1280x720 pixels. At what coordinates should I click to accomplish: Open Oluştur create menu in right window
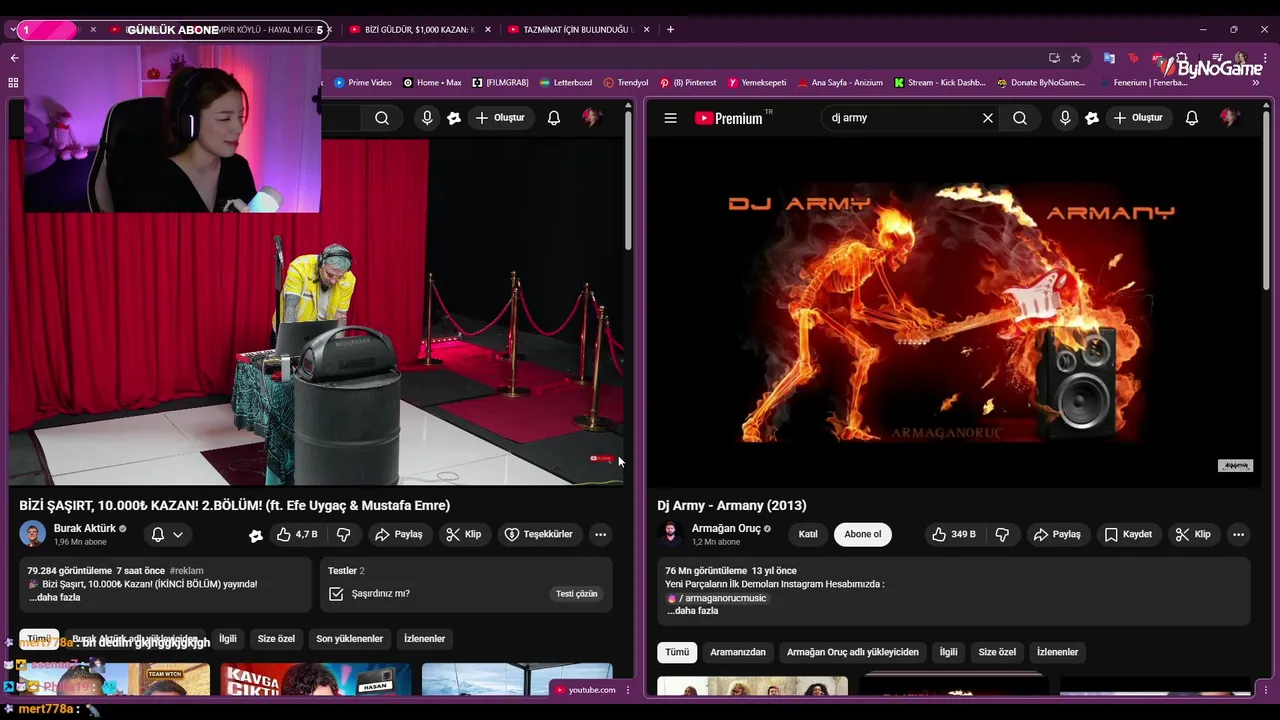coord(1138,118)
